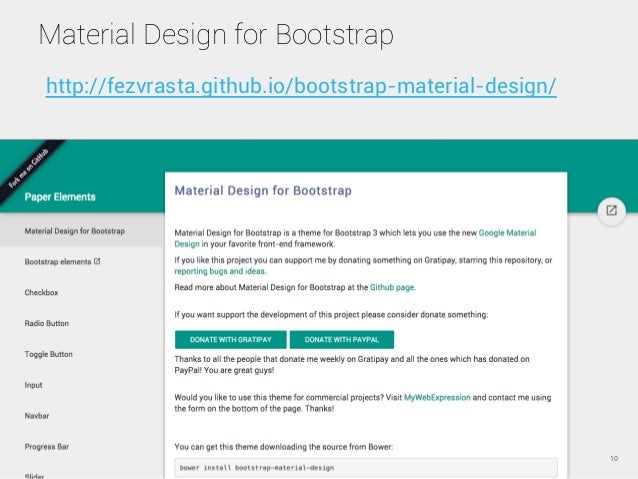Click the round open-in-new-window button
638x479 pixels.
click(x=612, y=210)
